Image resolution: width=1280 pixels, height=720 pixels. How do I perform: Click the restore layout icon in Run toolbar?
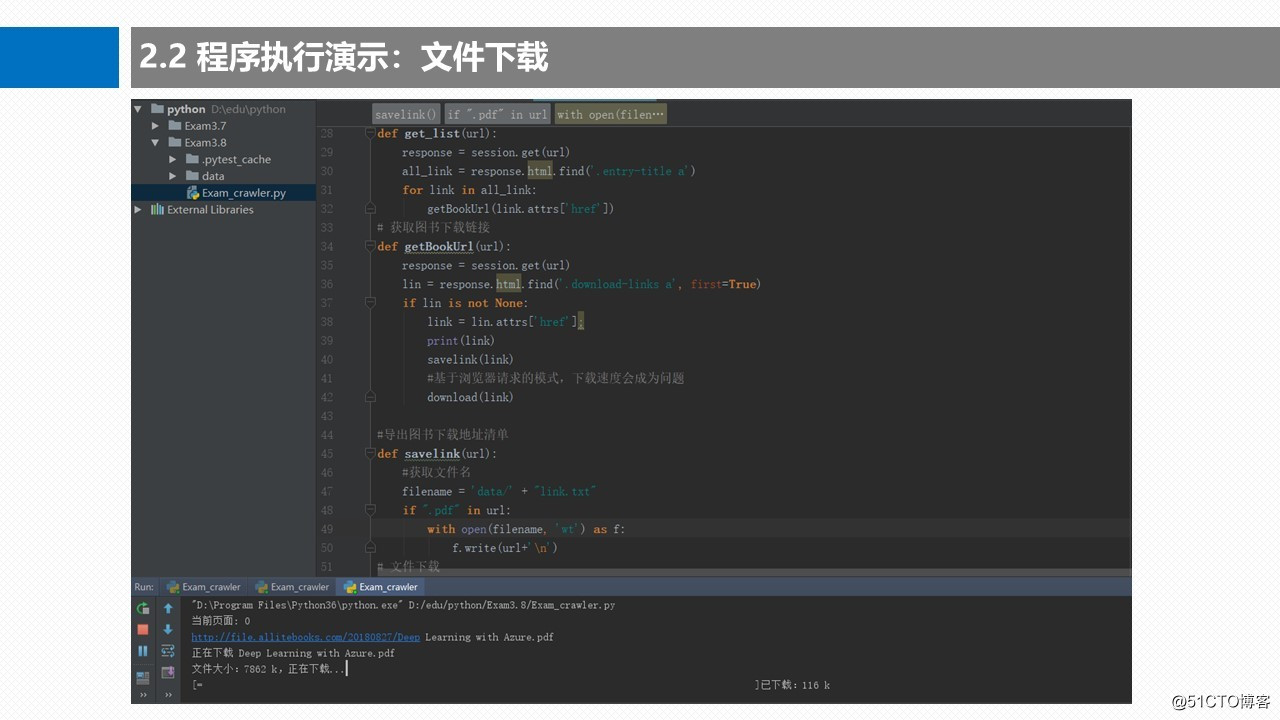point(143,677)
